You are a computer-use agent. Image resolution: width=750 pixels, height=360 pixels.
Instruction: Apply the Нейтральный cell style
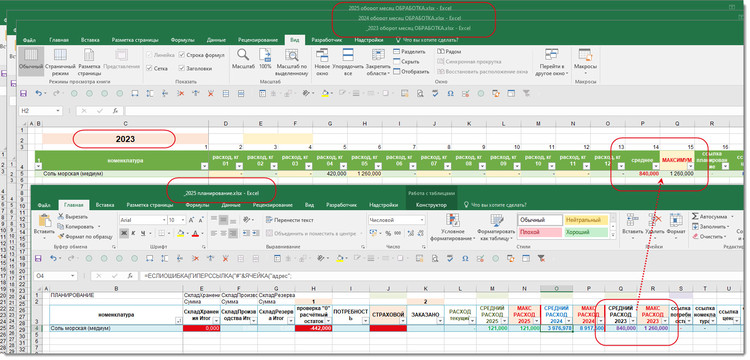[586, 220]
